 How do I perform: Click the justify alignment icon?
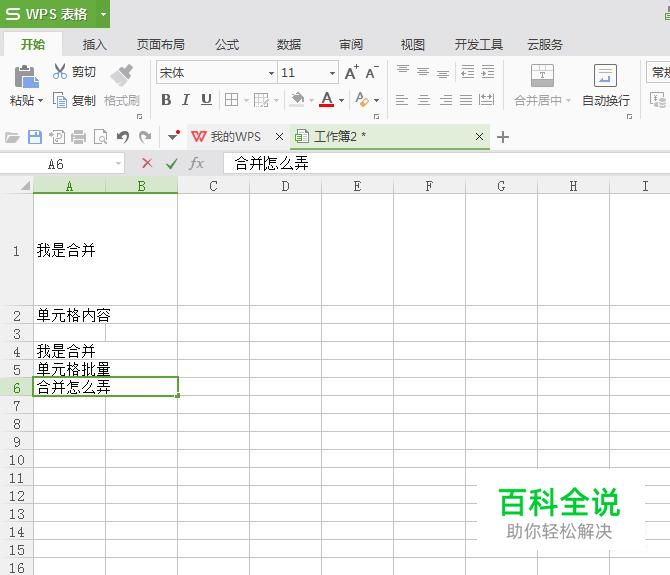click(466, 100)
